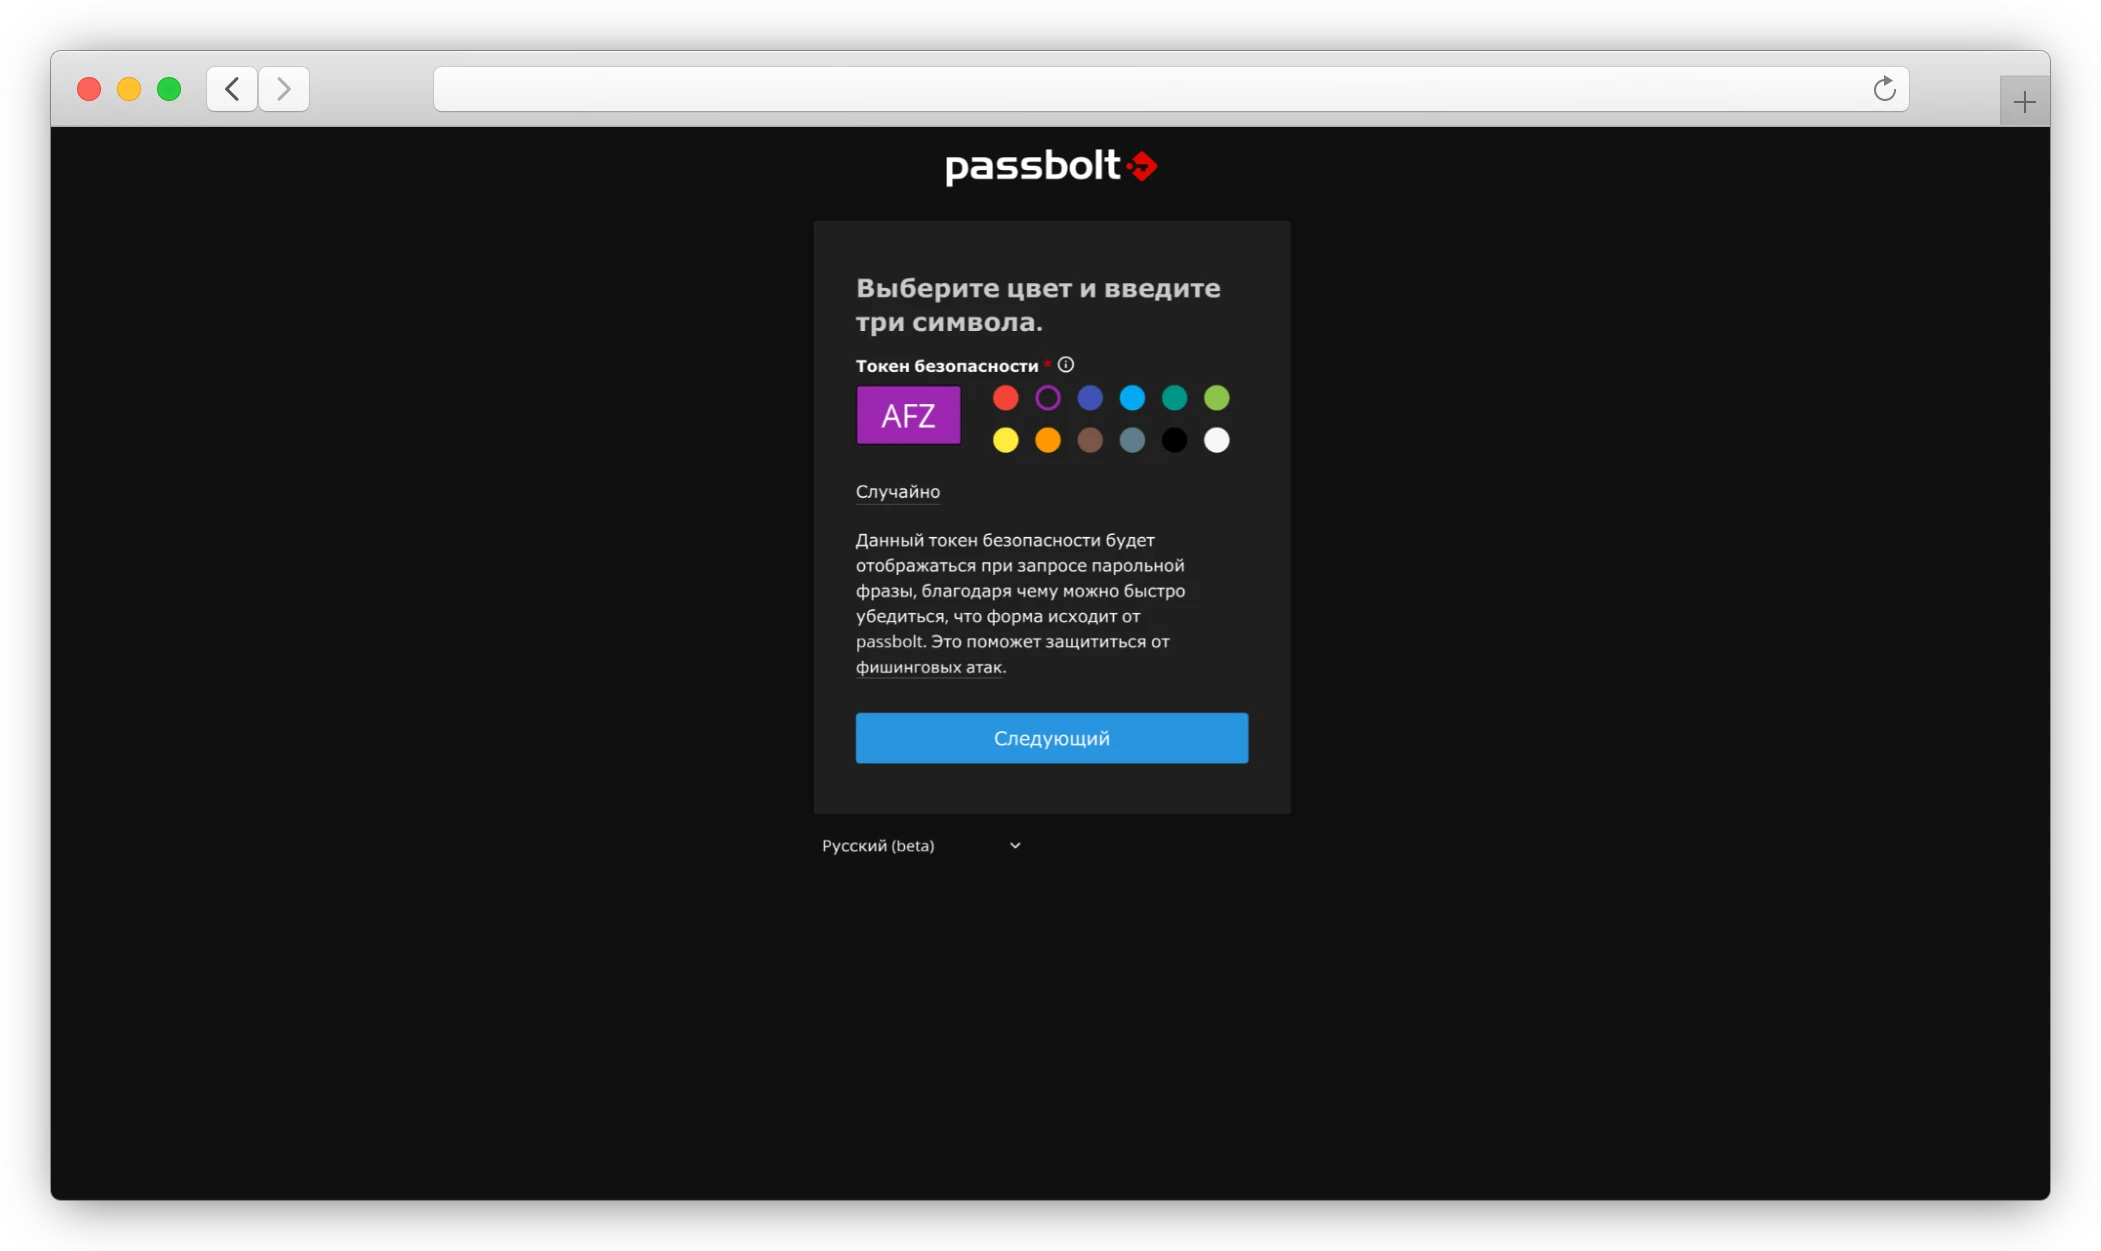Select the red color swatch
Screen dimensions: 2101x1251
[x=1005, y=398]
